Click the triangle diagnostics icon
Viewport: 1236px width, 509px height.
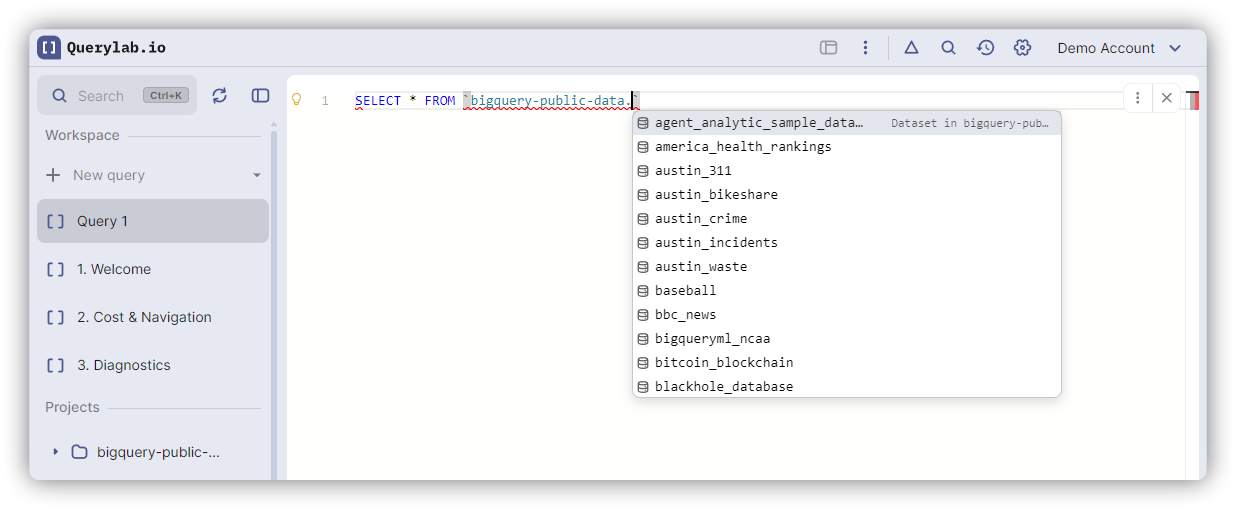(x=911, y=48)
